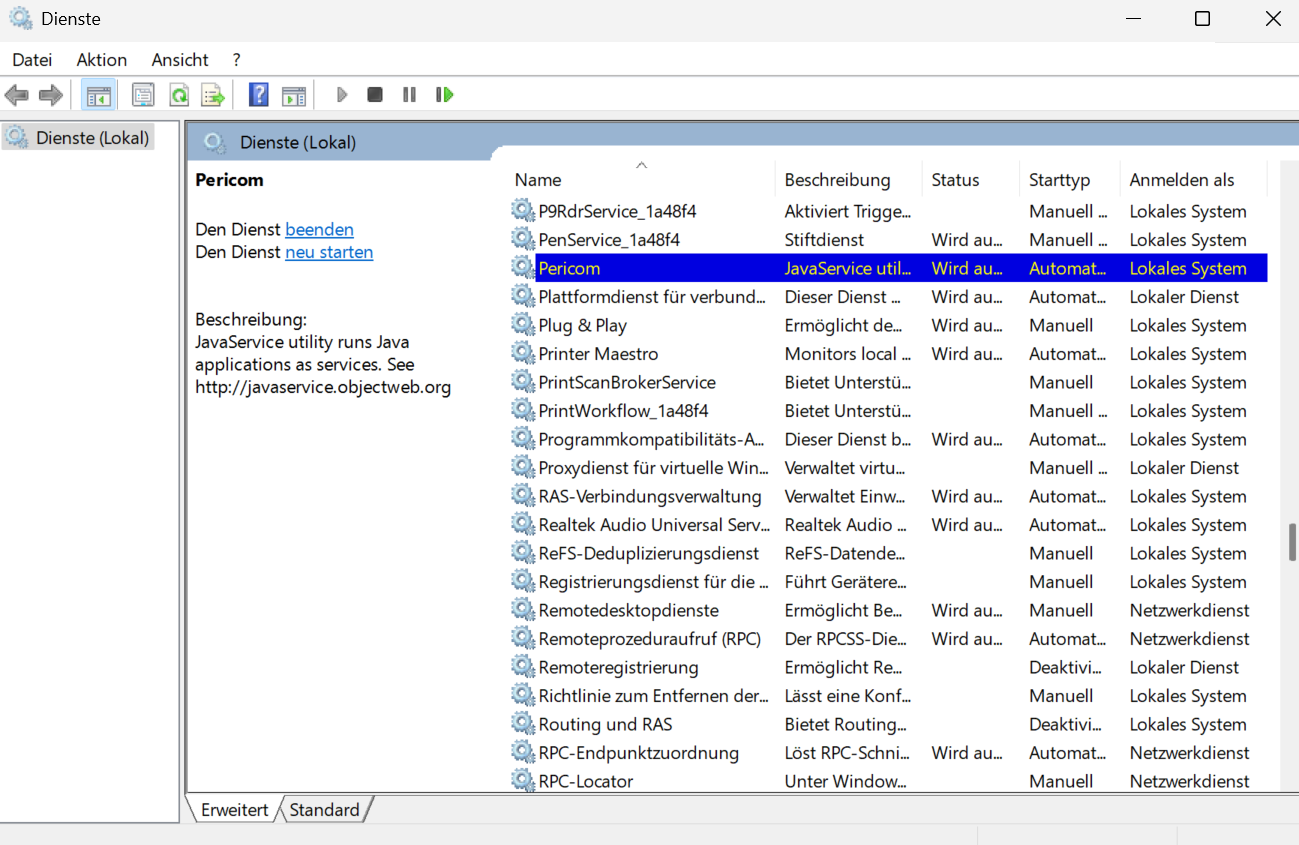
Task: Click the Back arrow in the toolbar
Action: 17,96
